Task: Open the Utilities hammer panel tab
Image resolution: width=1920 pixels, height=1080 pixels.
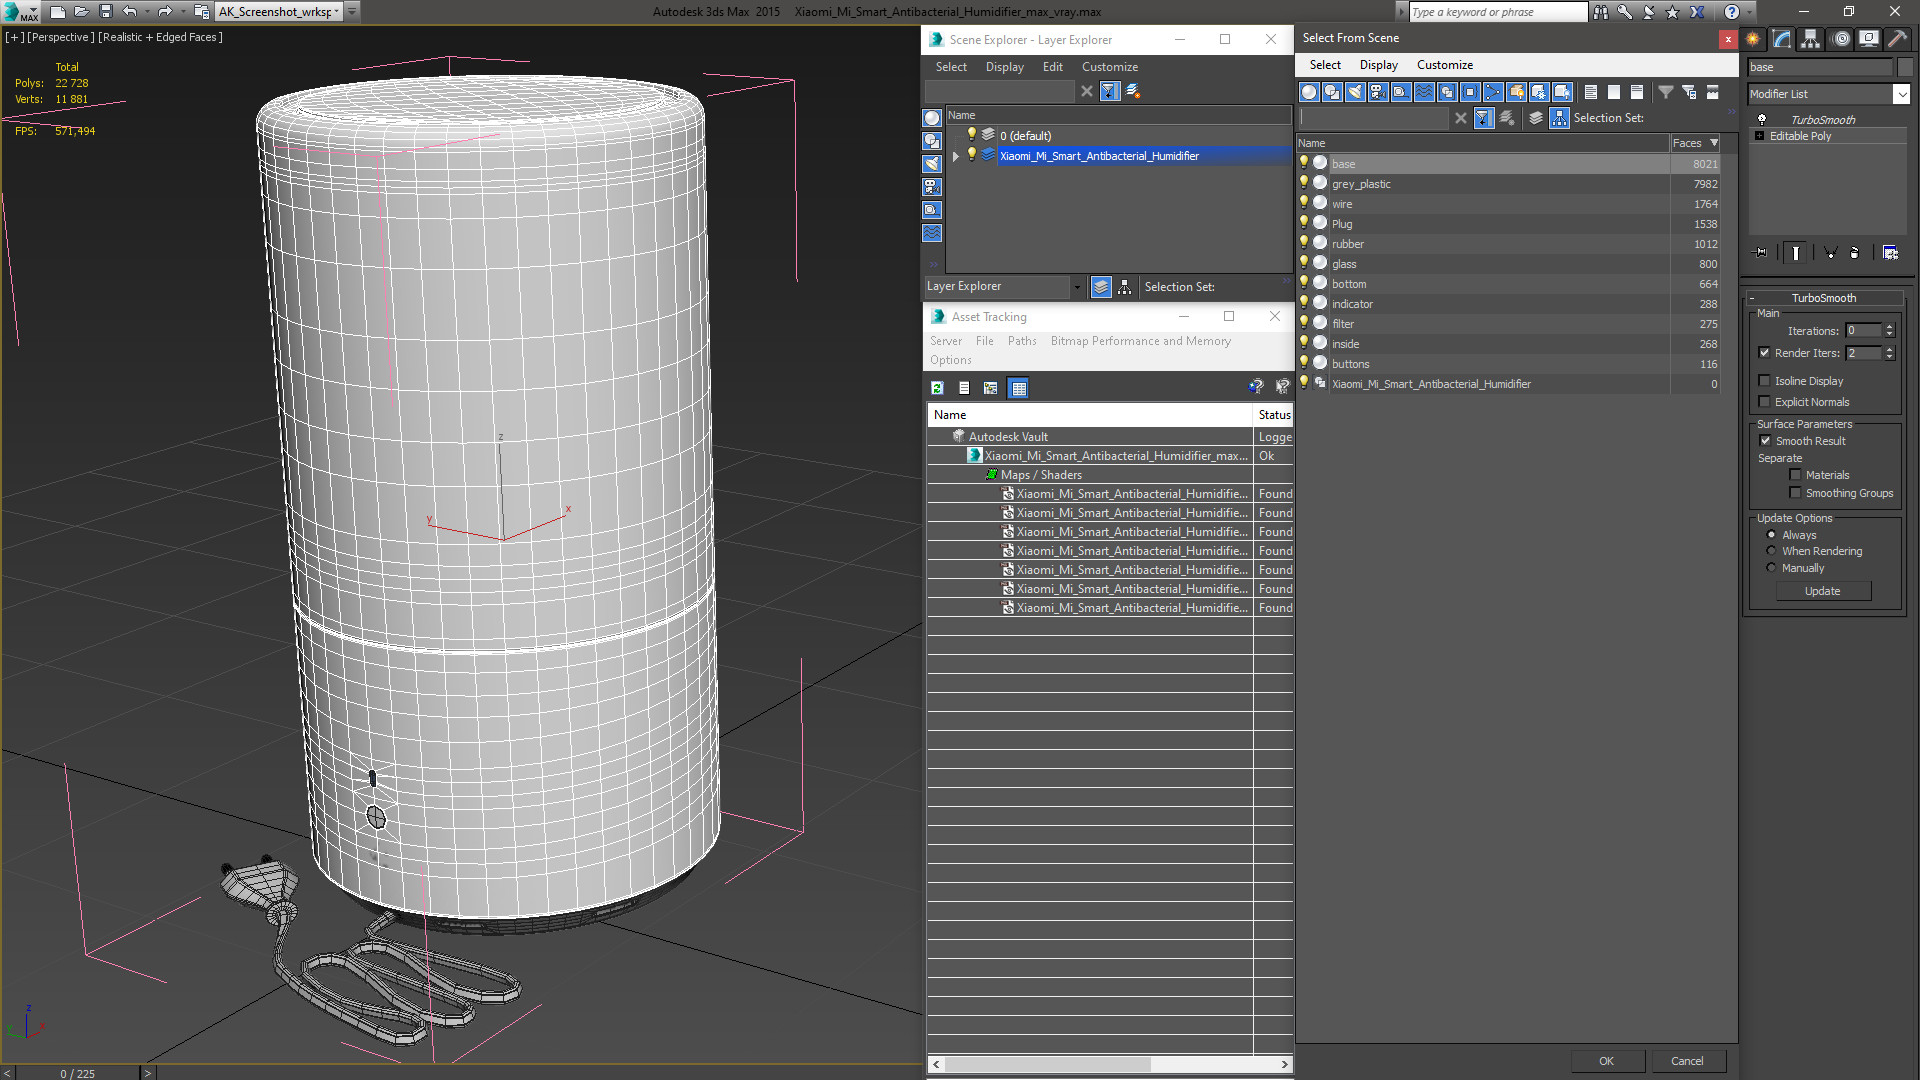Action: pos(1897,39)
